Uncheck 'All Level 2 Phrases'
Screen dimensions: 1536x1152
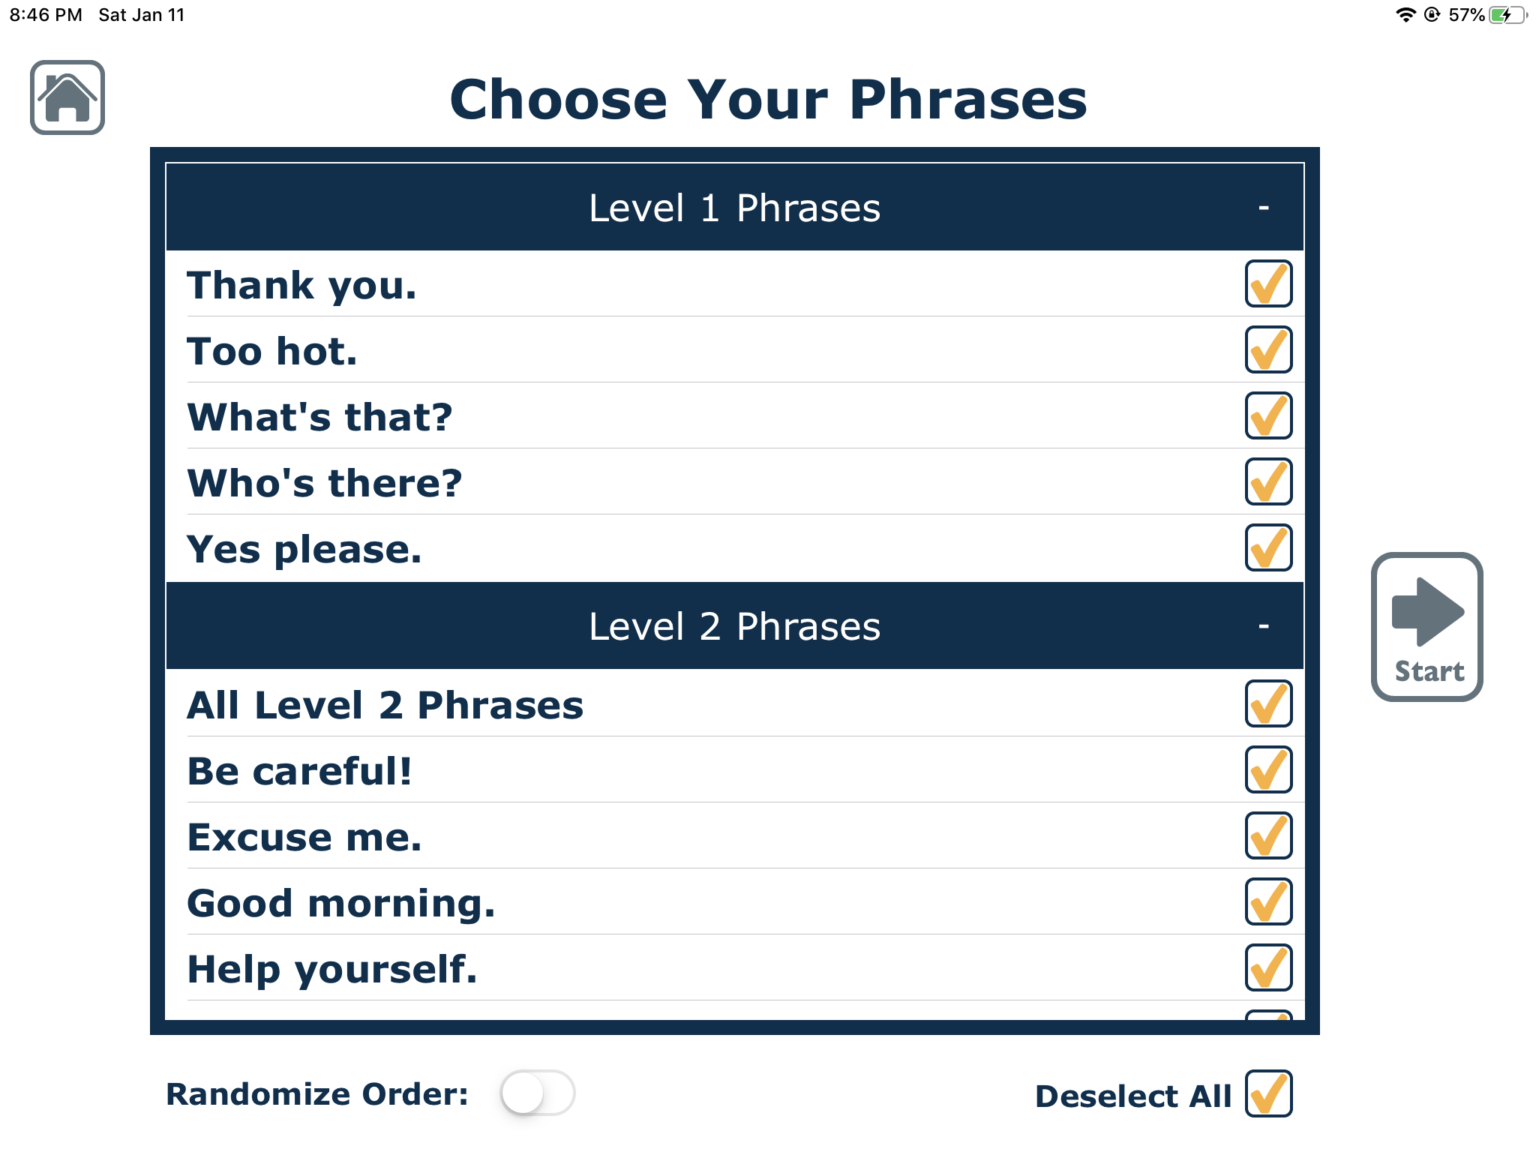[x=1268, y=703]
